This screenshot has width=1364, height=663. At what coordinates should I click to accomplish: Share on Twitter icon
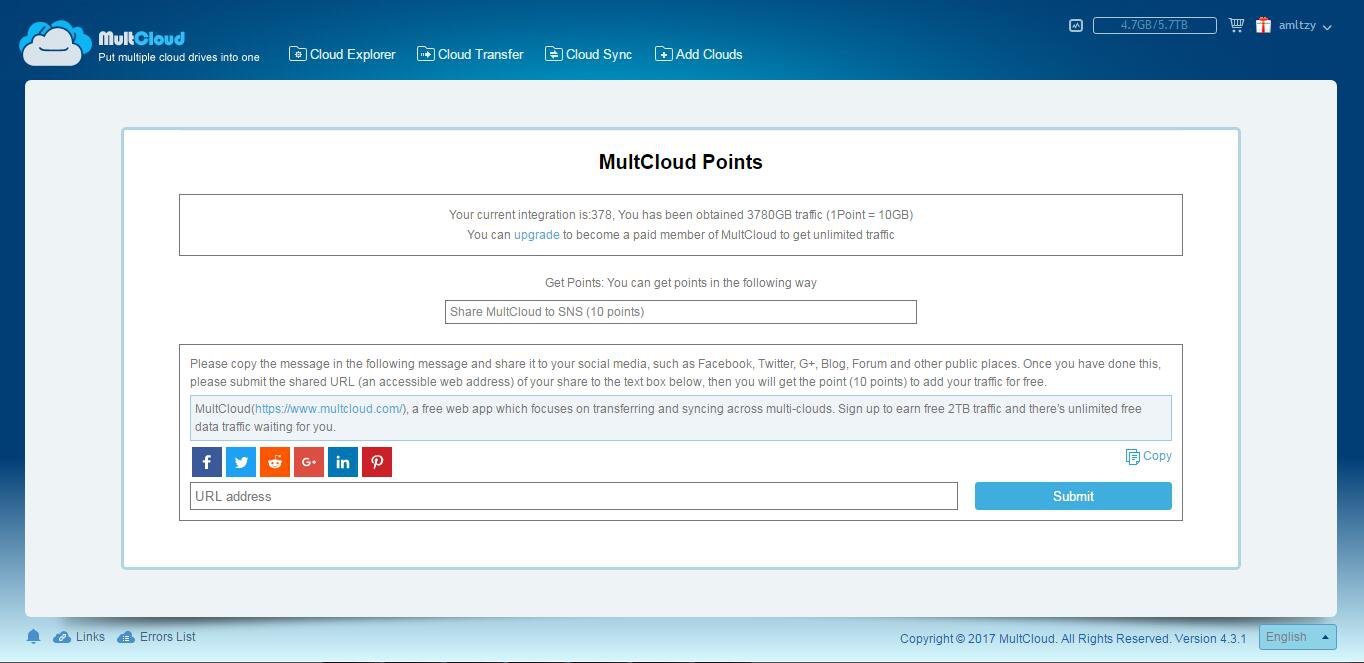click(241, 462)
